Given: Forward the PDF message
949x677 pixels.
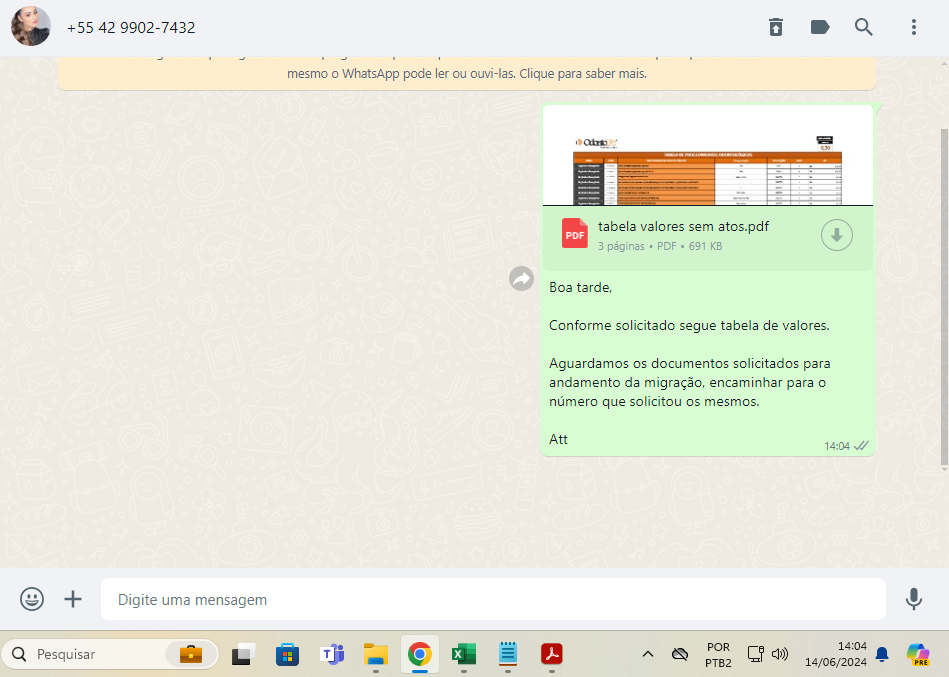Looking at the screenshot, I should click(x=521, y=279).
